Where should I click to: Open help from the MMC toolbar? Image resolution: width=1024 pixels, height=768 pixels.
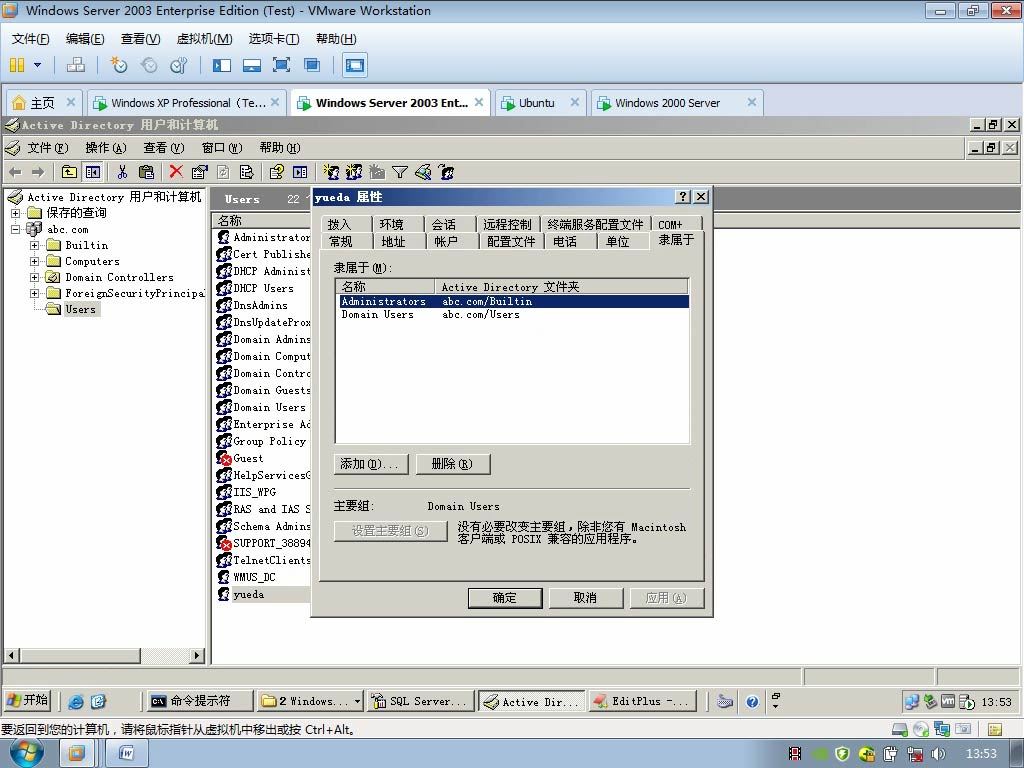click(x=276, y=172)
